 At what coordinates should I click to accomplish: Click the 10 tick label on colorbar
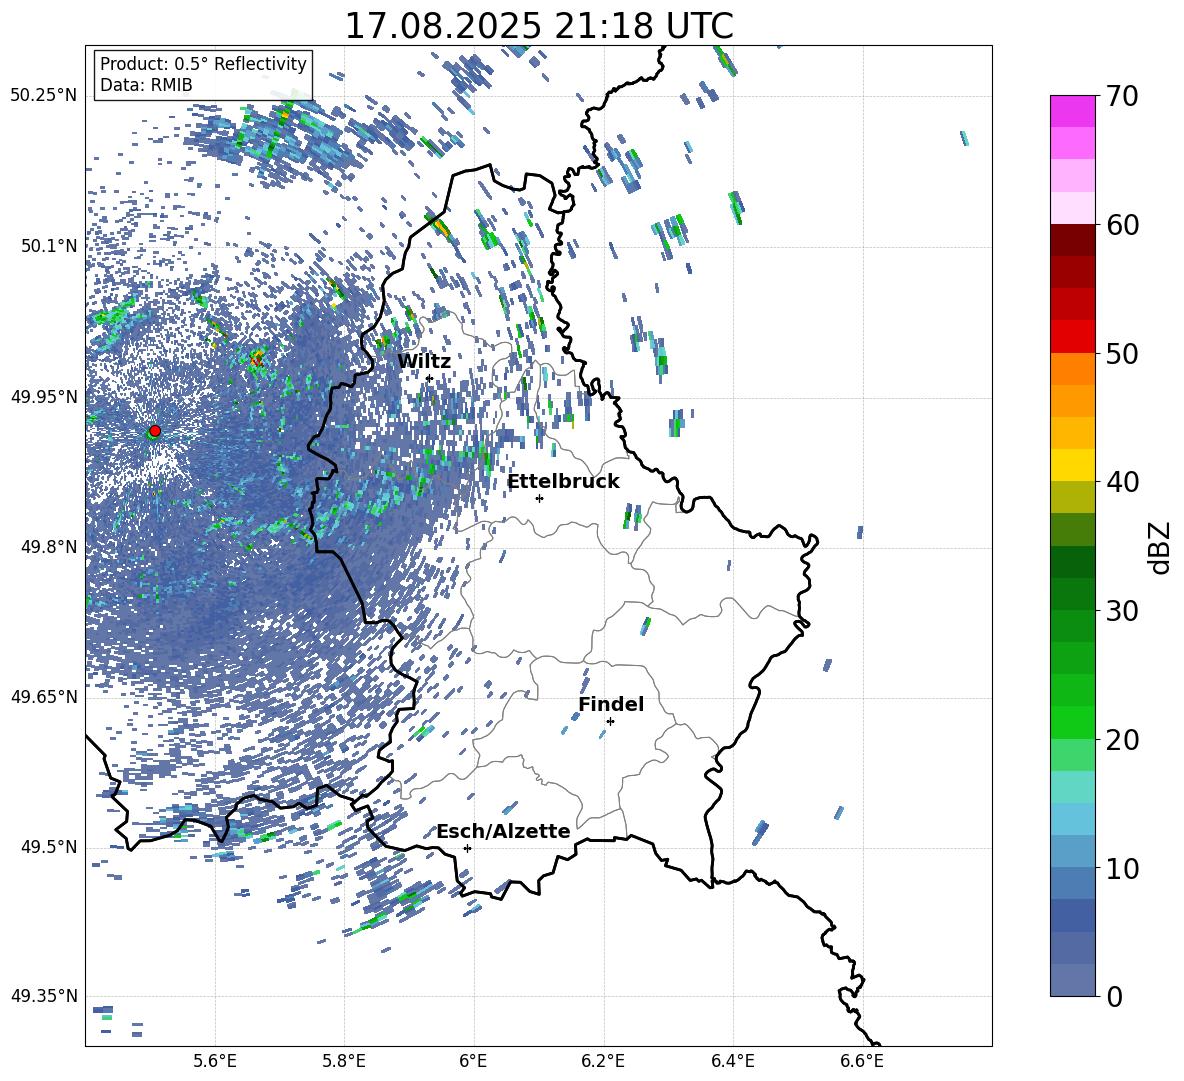1122,868
